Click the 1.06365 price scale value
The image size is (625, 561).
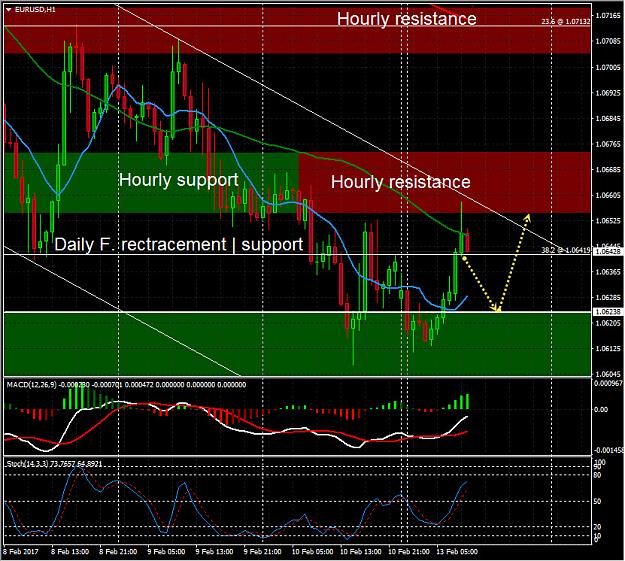click(608, 272)
